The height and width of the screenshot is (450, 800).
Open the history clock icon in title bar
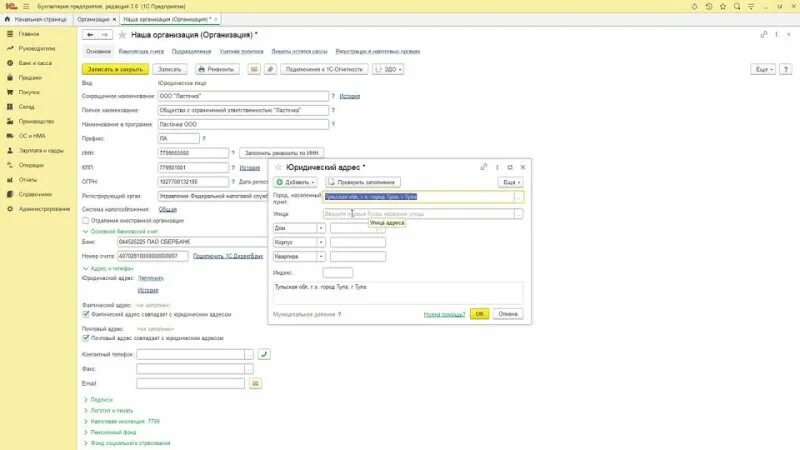click(709, 7)
